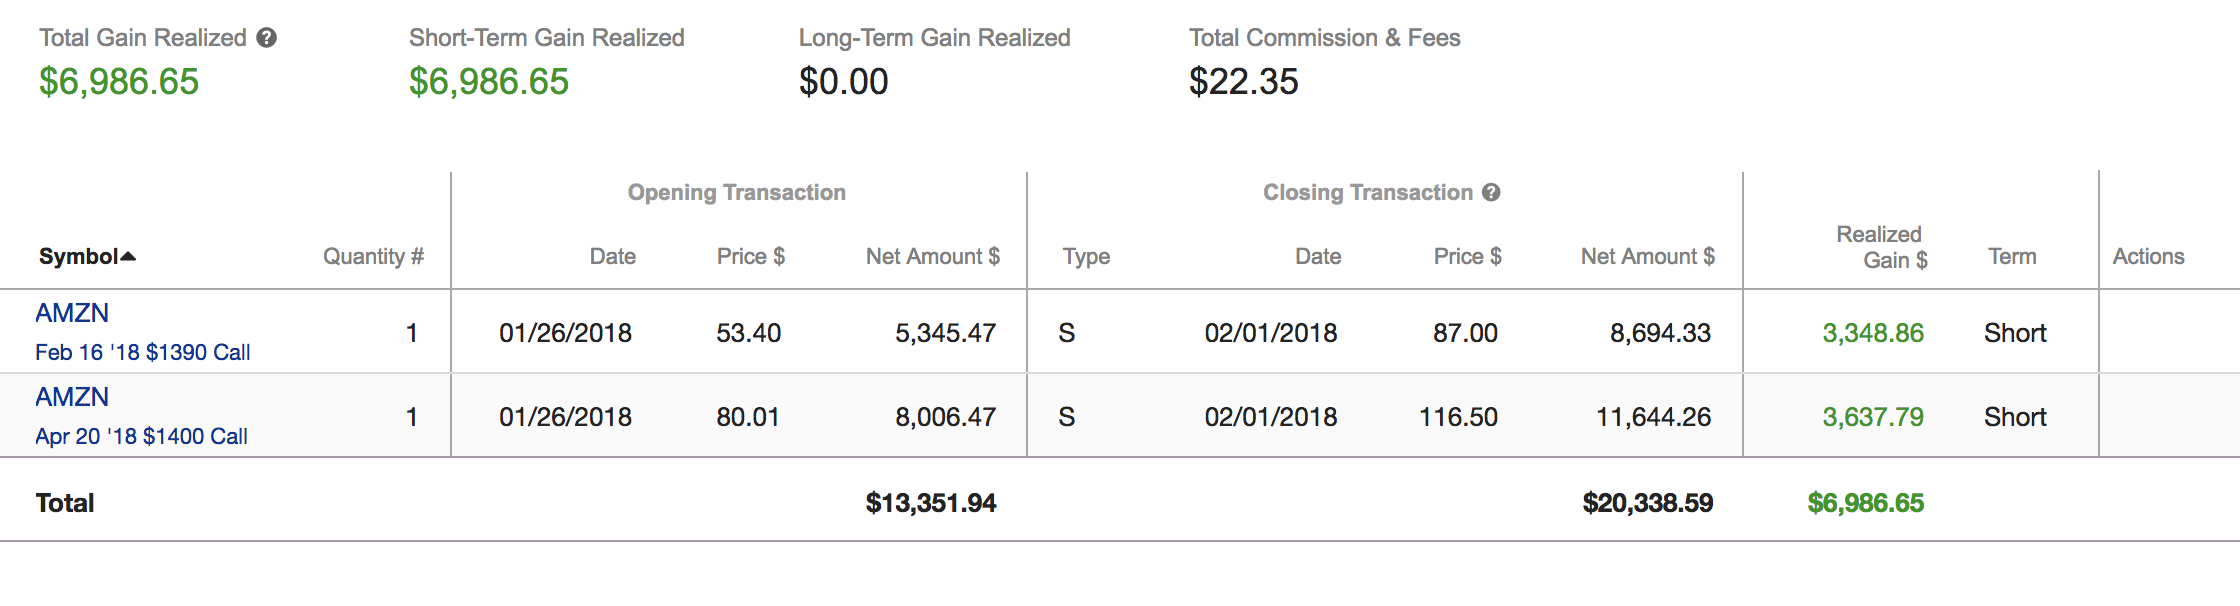Open AMZN link in first row

(x=72, y=313)
